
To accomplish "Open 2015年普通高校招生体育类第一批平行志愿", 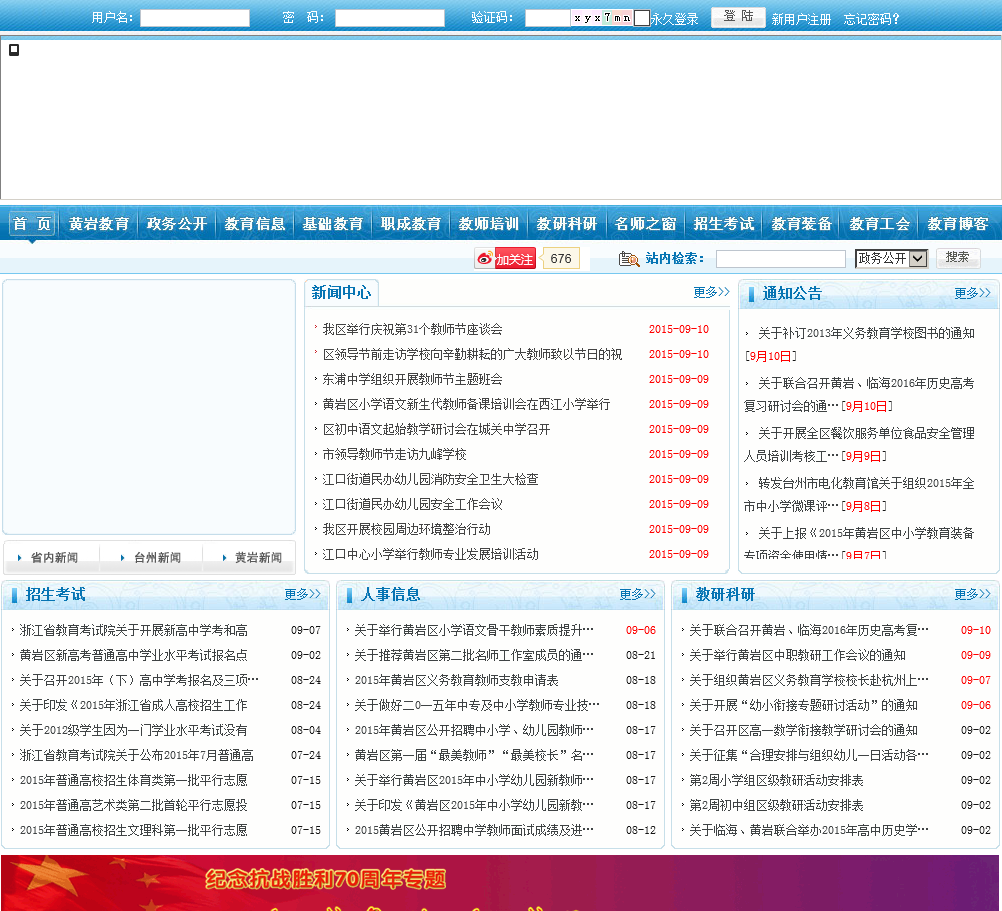I will (134, 780).
